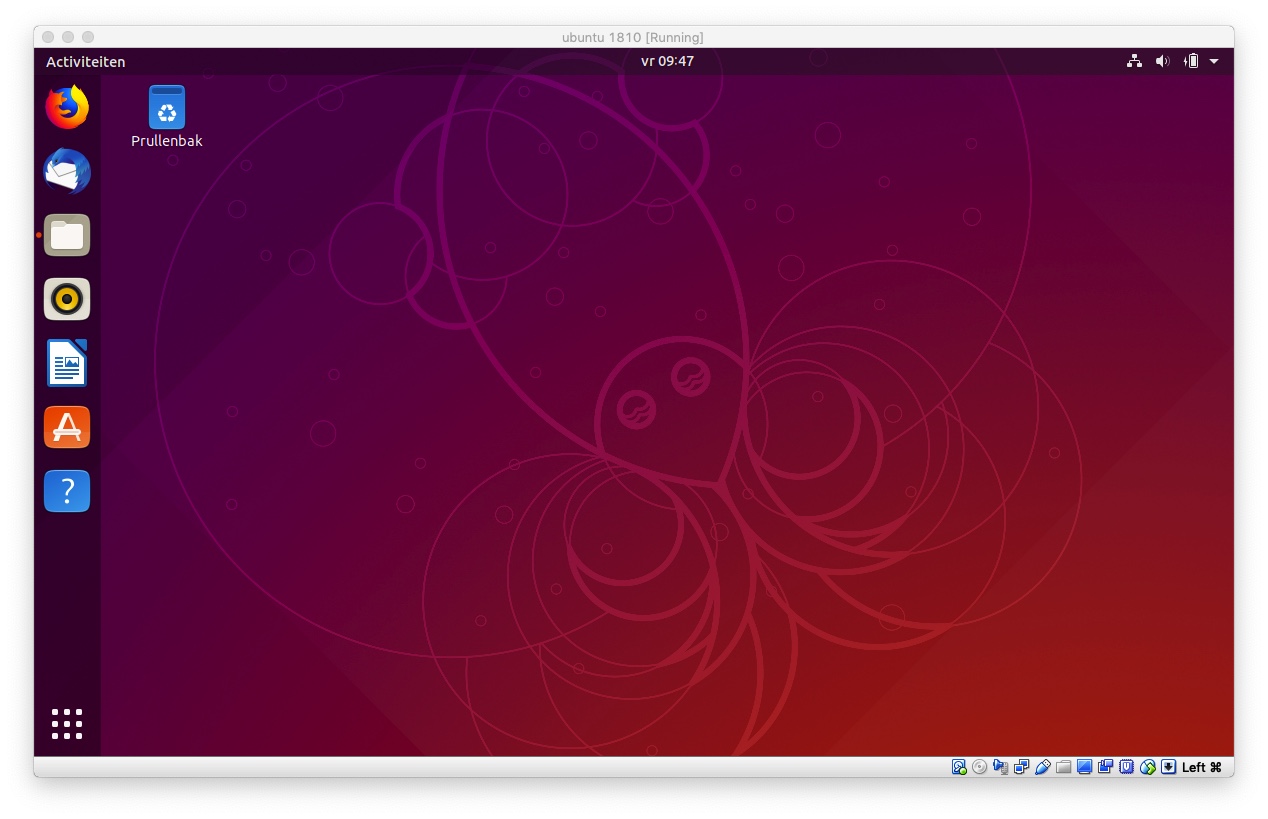
Task: Click the VirtualBox keyboard capture arrow indicator
Action: 1168,767
